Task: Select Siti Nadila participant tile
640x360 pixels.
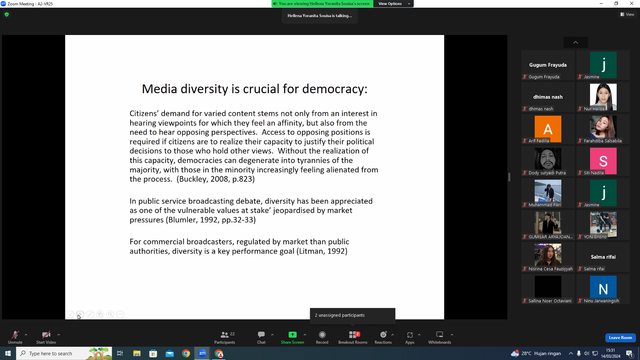Action: coord(603,161)
